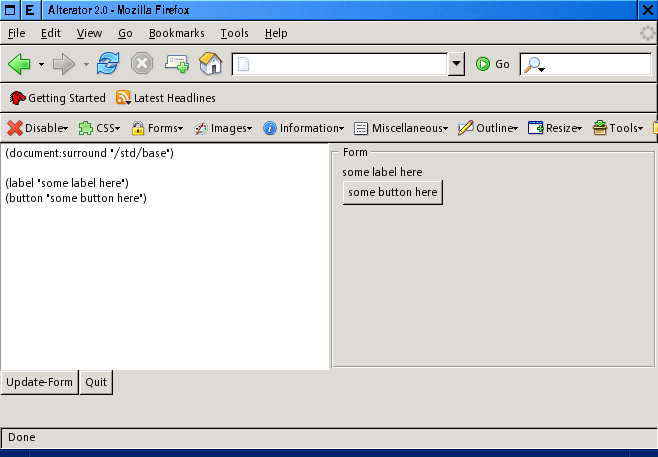The image size is (658, 457).
Task: Open the Tools menu in menu bar
Action: (x=234, y=33)
